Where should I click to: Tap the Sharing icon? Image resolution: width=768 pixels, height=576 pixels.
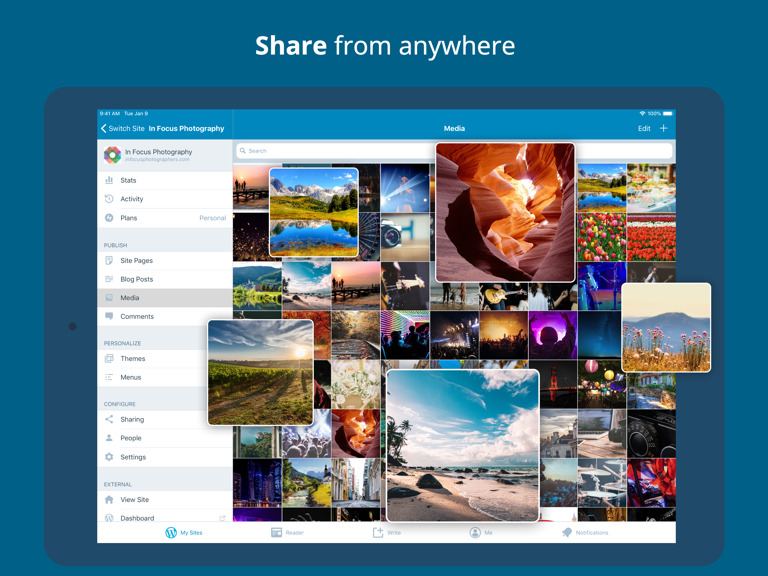109,419
